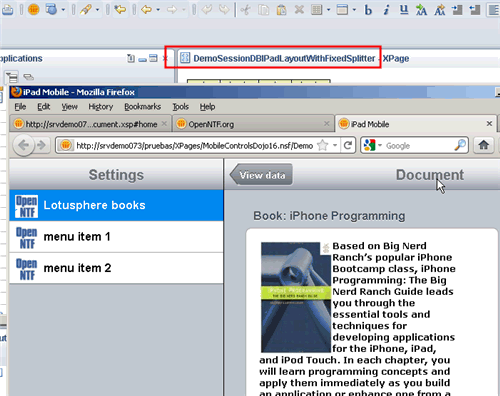Viewport: 500px width, 396px height.
Task: Click the Cut scissors icon
Action: (x=246, y=10)
